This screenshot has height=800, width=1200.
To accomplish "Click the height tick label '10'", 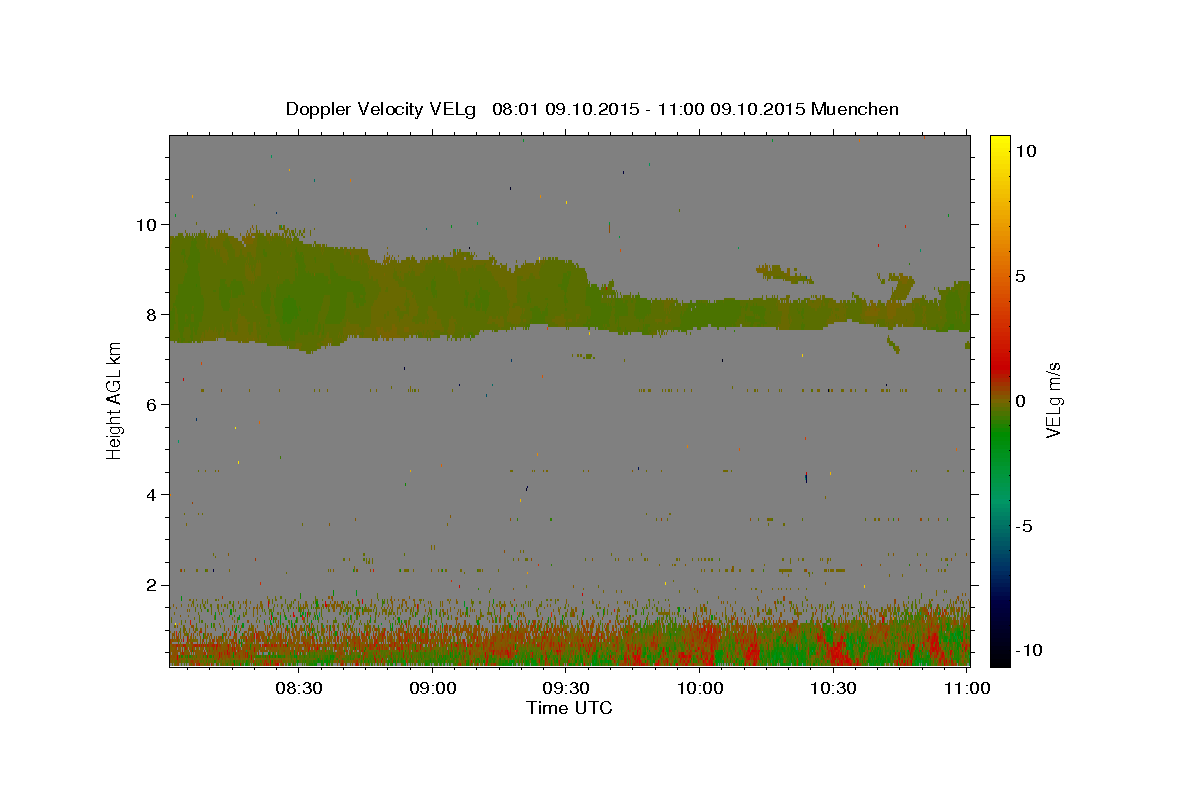I will tap(148, 224).
